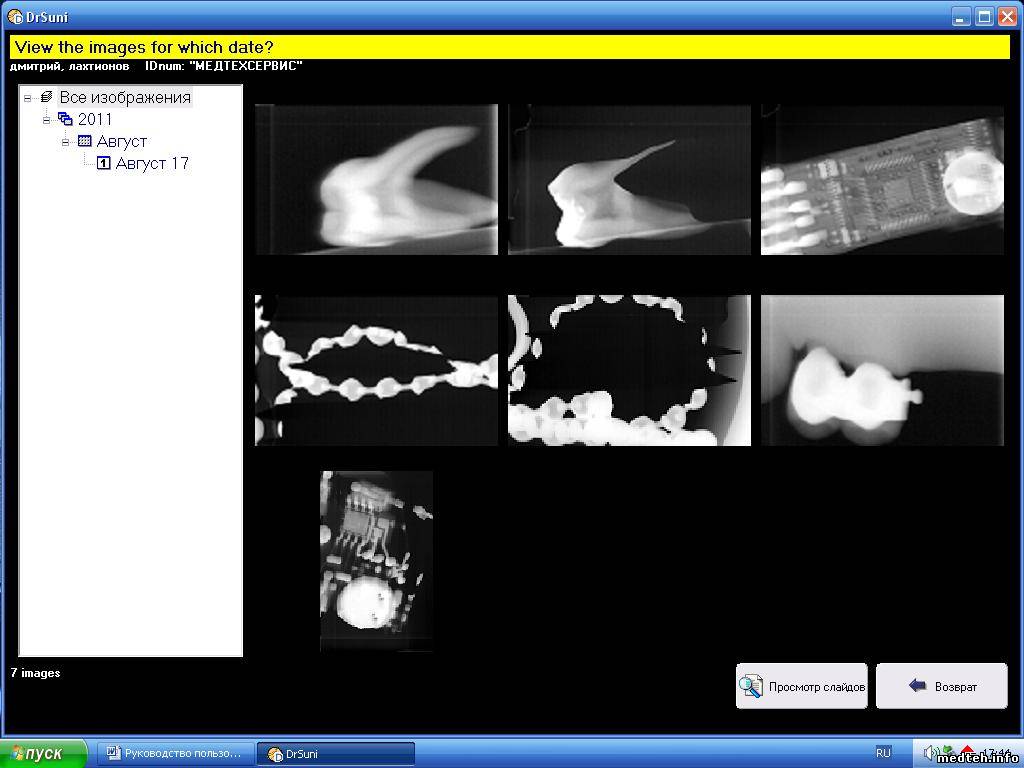Select the Август 17 date entry
The height and width of the screenshot is (768, 1024).
click(152, 163)
